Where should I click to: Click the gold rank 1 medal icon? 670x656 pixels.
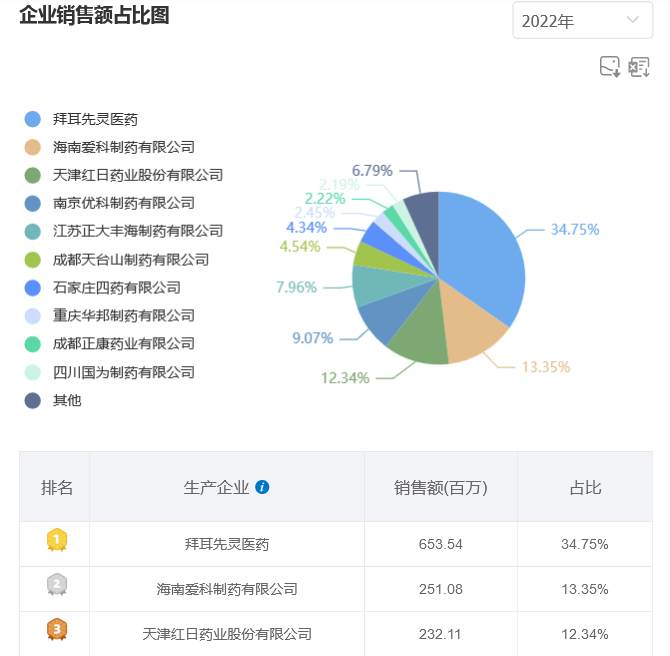click(x=57, y=542)
